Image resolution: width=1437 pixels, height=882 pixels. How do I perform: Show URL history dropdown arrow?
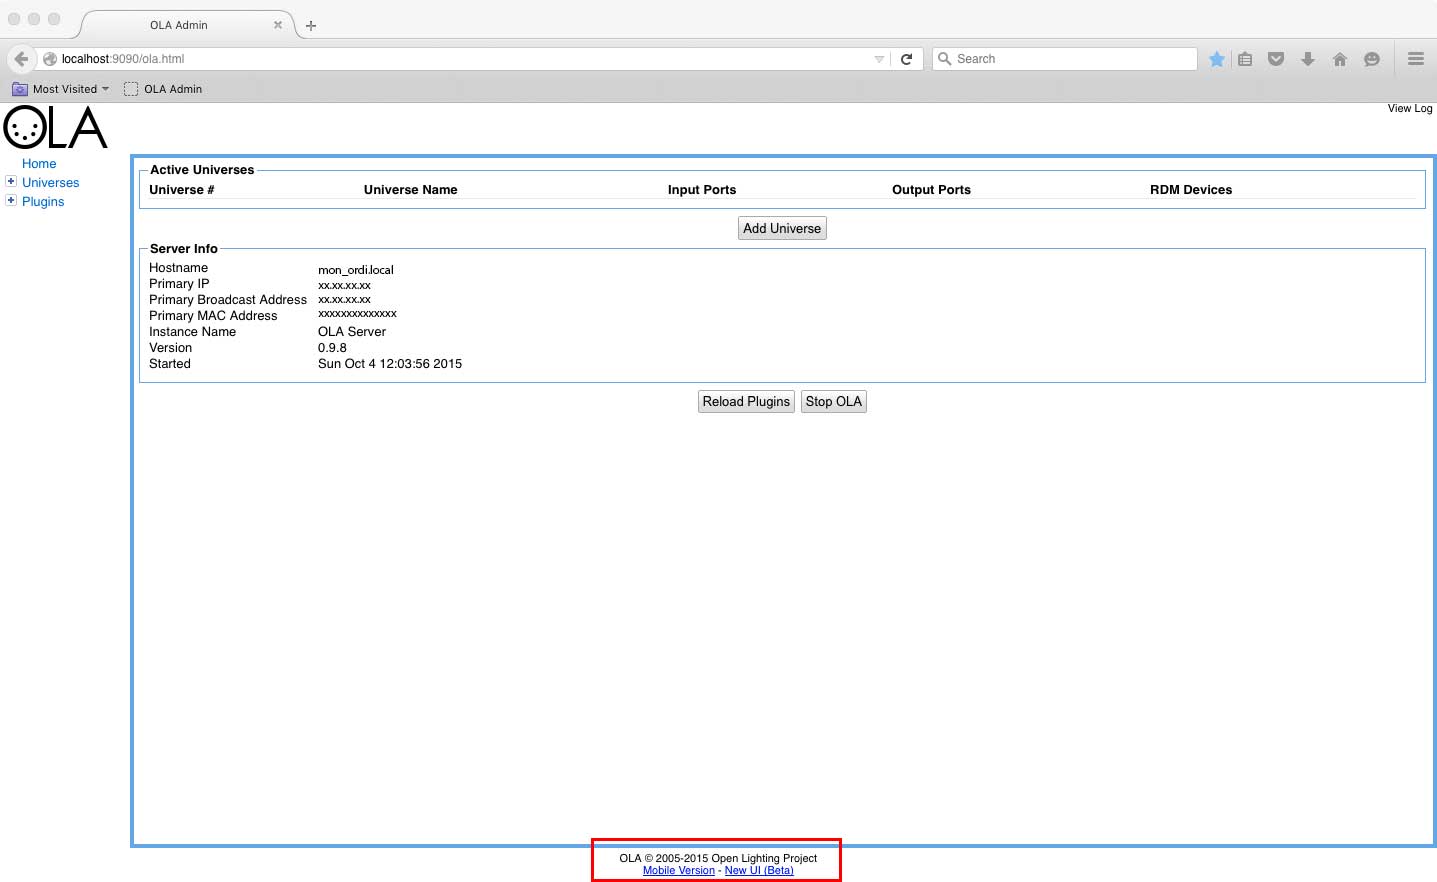click(x=879, y=59)
